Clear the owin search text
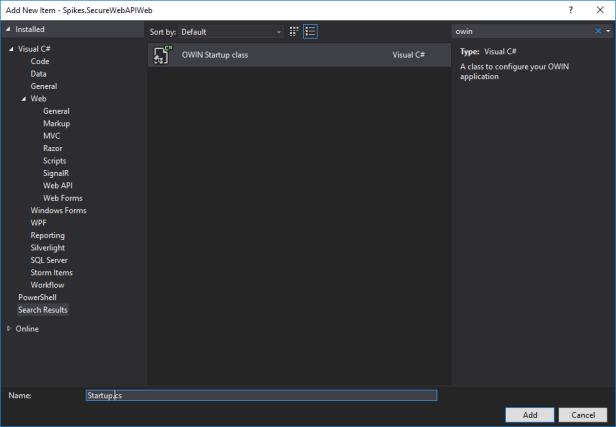 [x=598, y=31]
